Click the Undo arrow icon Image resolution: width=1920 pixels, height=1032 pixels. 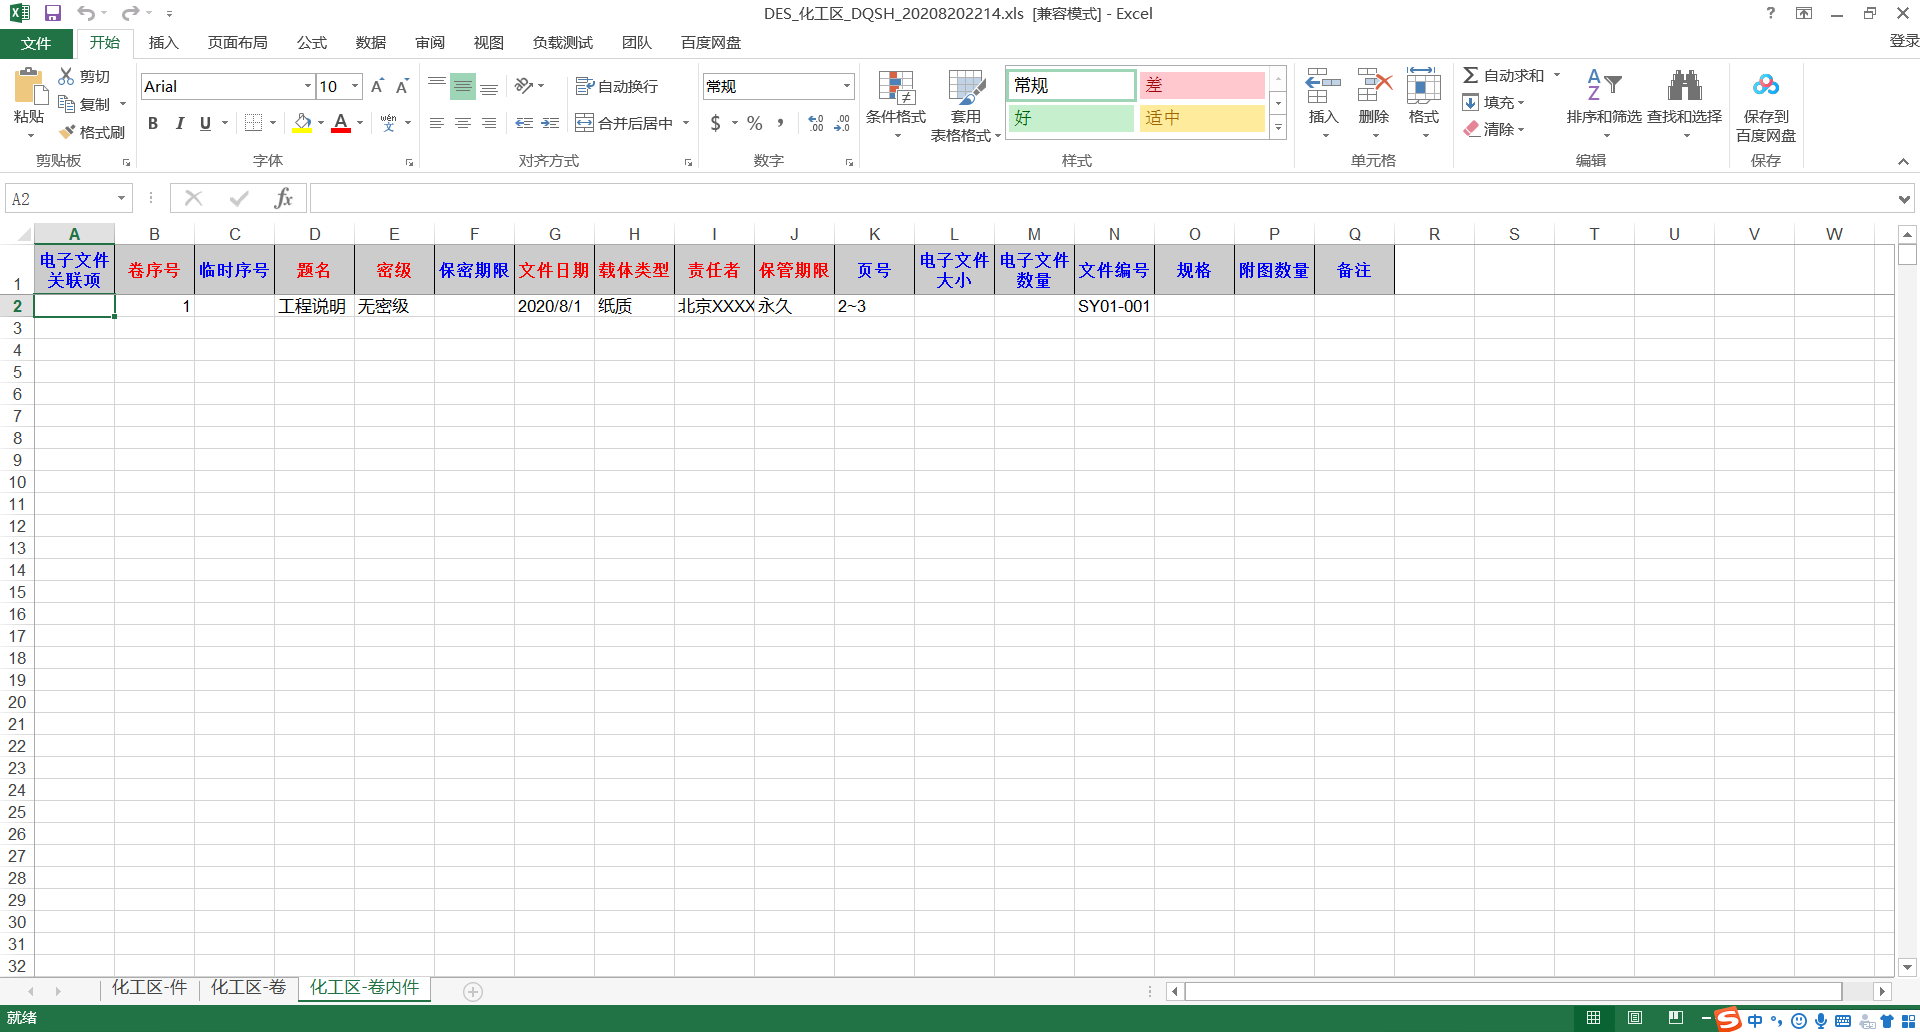pyautogui.click(x=86, y=14)
